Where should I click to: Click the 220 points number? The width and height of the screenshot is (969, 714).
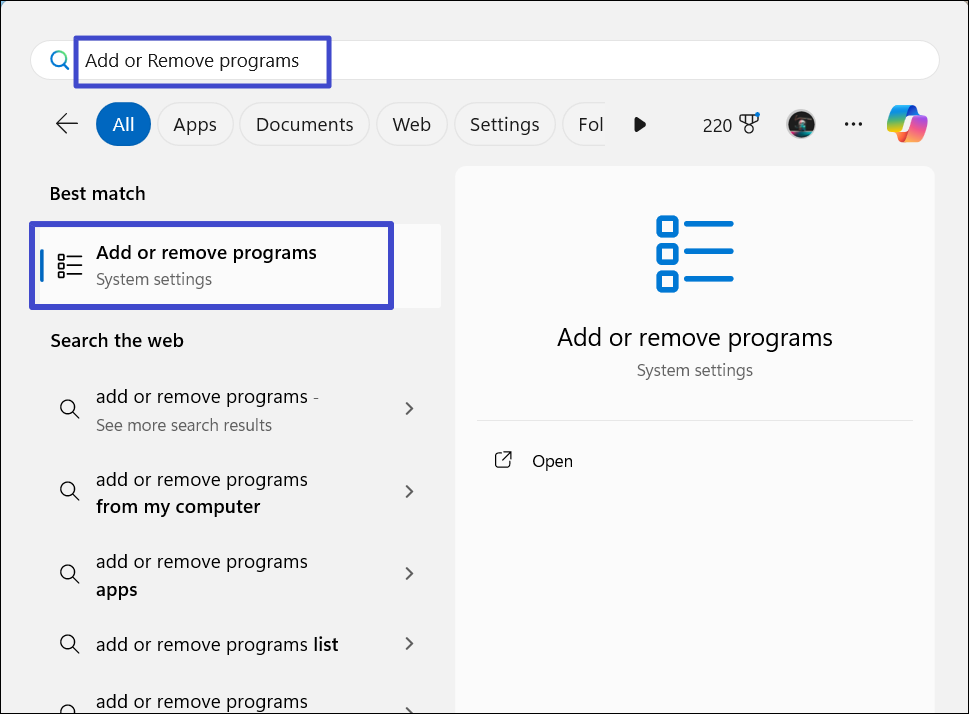point(717,125)
